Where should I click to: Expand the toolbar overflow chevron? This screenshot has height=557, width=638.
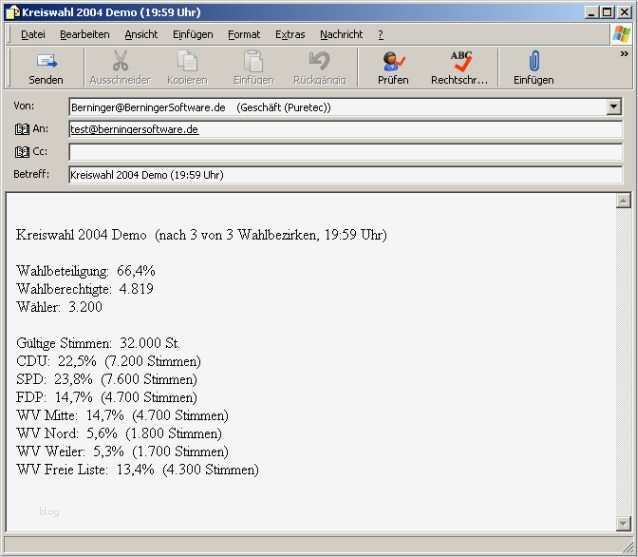click(624, 54)
